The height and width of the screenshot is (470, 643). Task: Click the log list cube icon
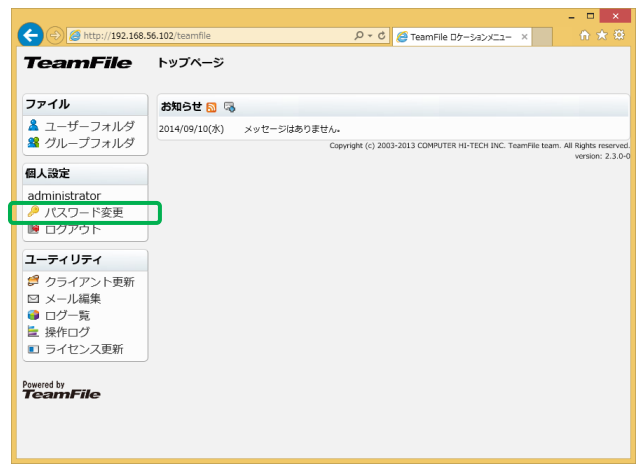click(x=33, y=315)
